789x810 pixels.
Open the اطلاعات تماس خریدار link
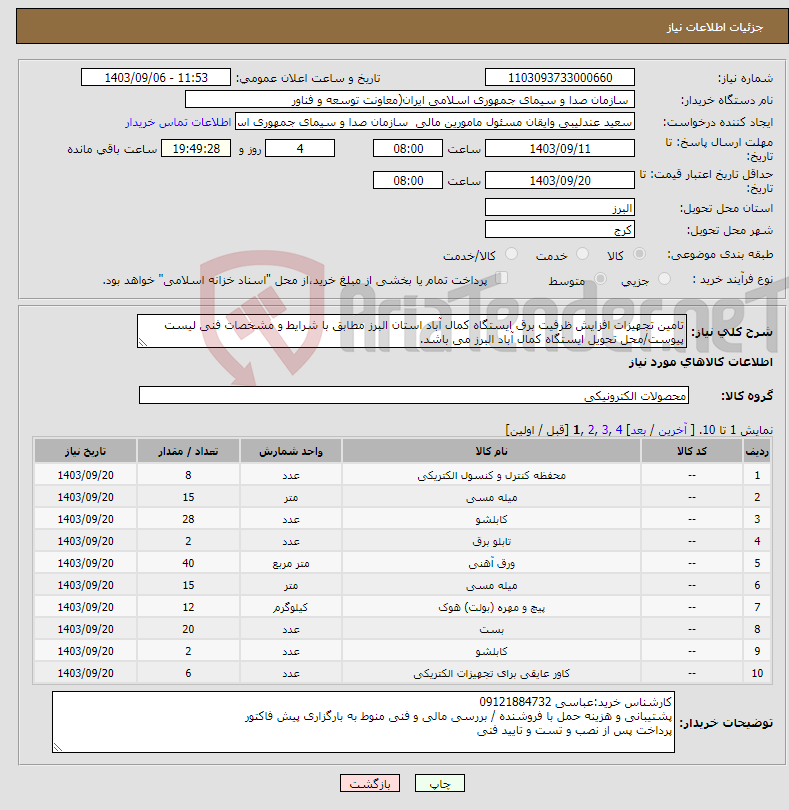coord(178,122)
